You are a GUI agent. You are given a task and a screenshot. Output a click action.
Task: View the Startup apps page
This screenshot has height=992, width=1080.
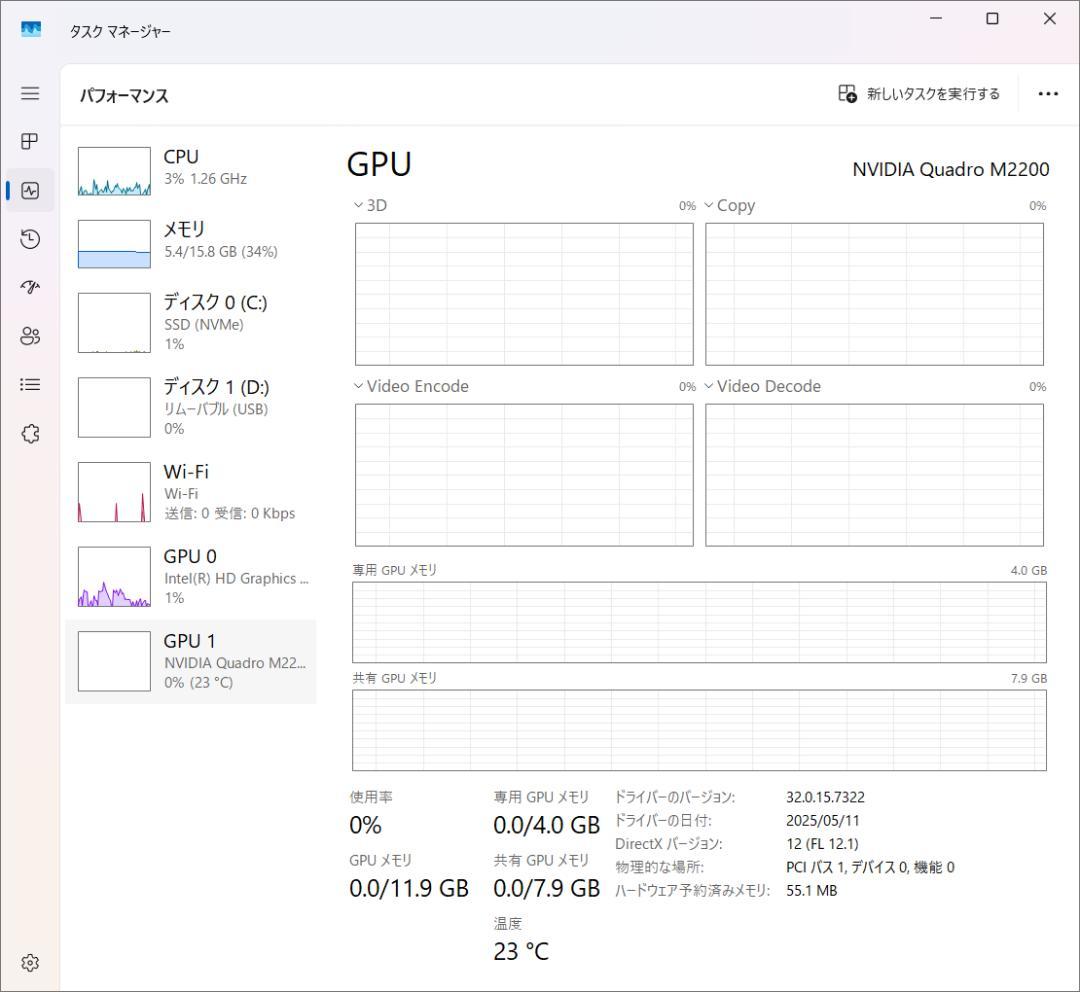click(x=30, y=287)
